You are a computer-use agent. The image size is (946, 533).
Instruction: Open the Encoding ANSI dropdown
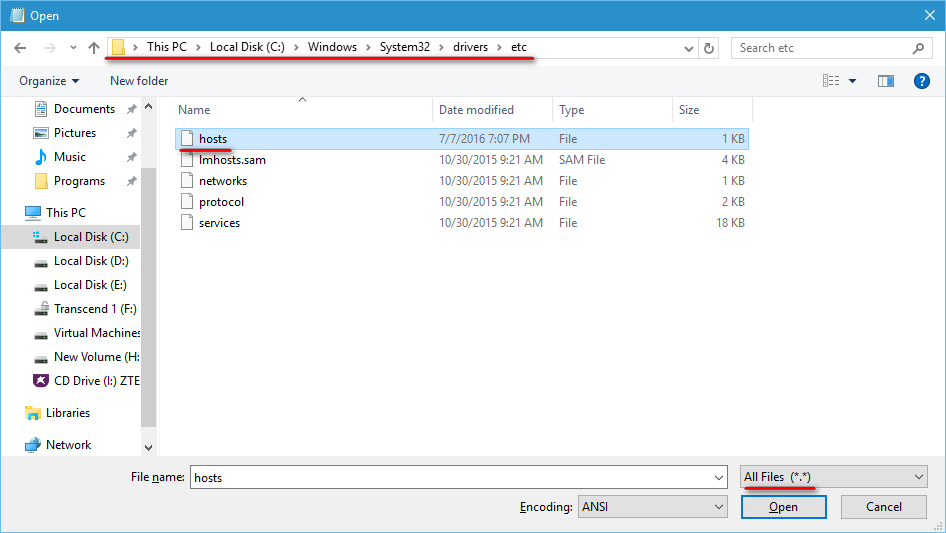click(x=652, y=507)
